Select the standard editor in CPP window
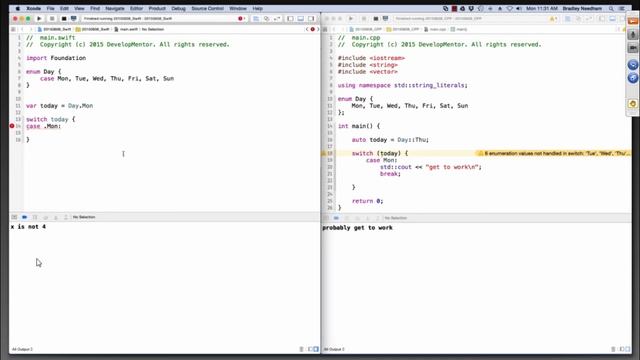This screenshot has width=640, height=360. [568, 19]
